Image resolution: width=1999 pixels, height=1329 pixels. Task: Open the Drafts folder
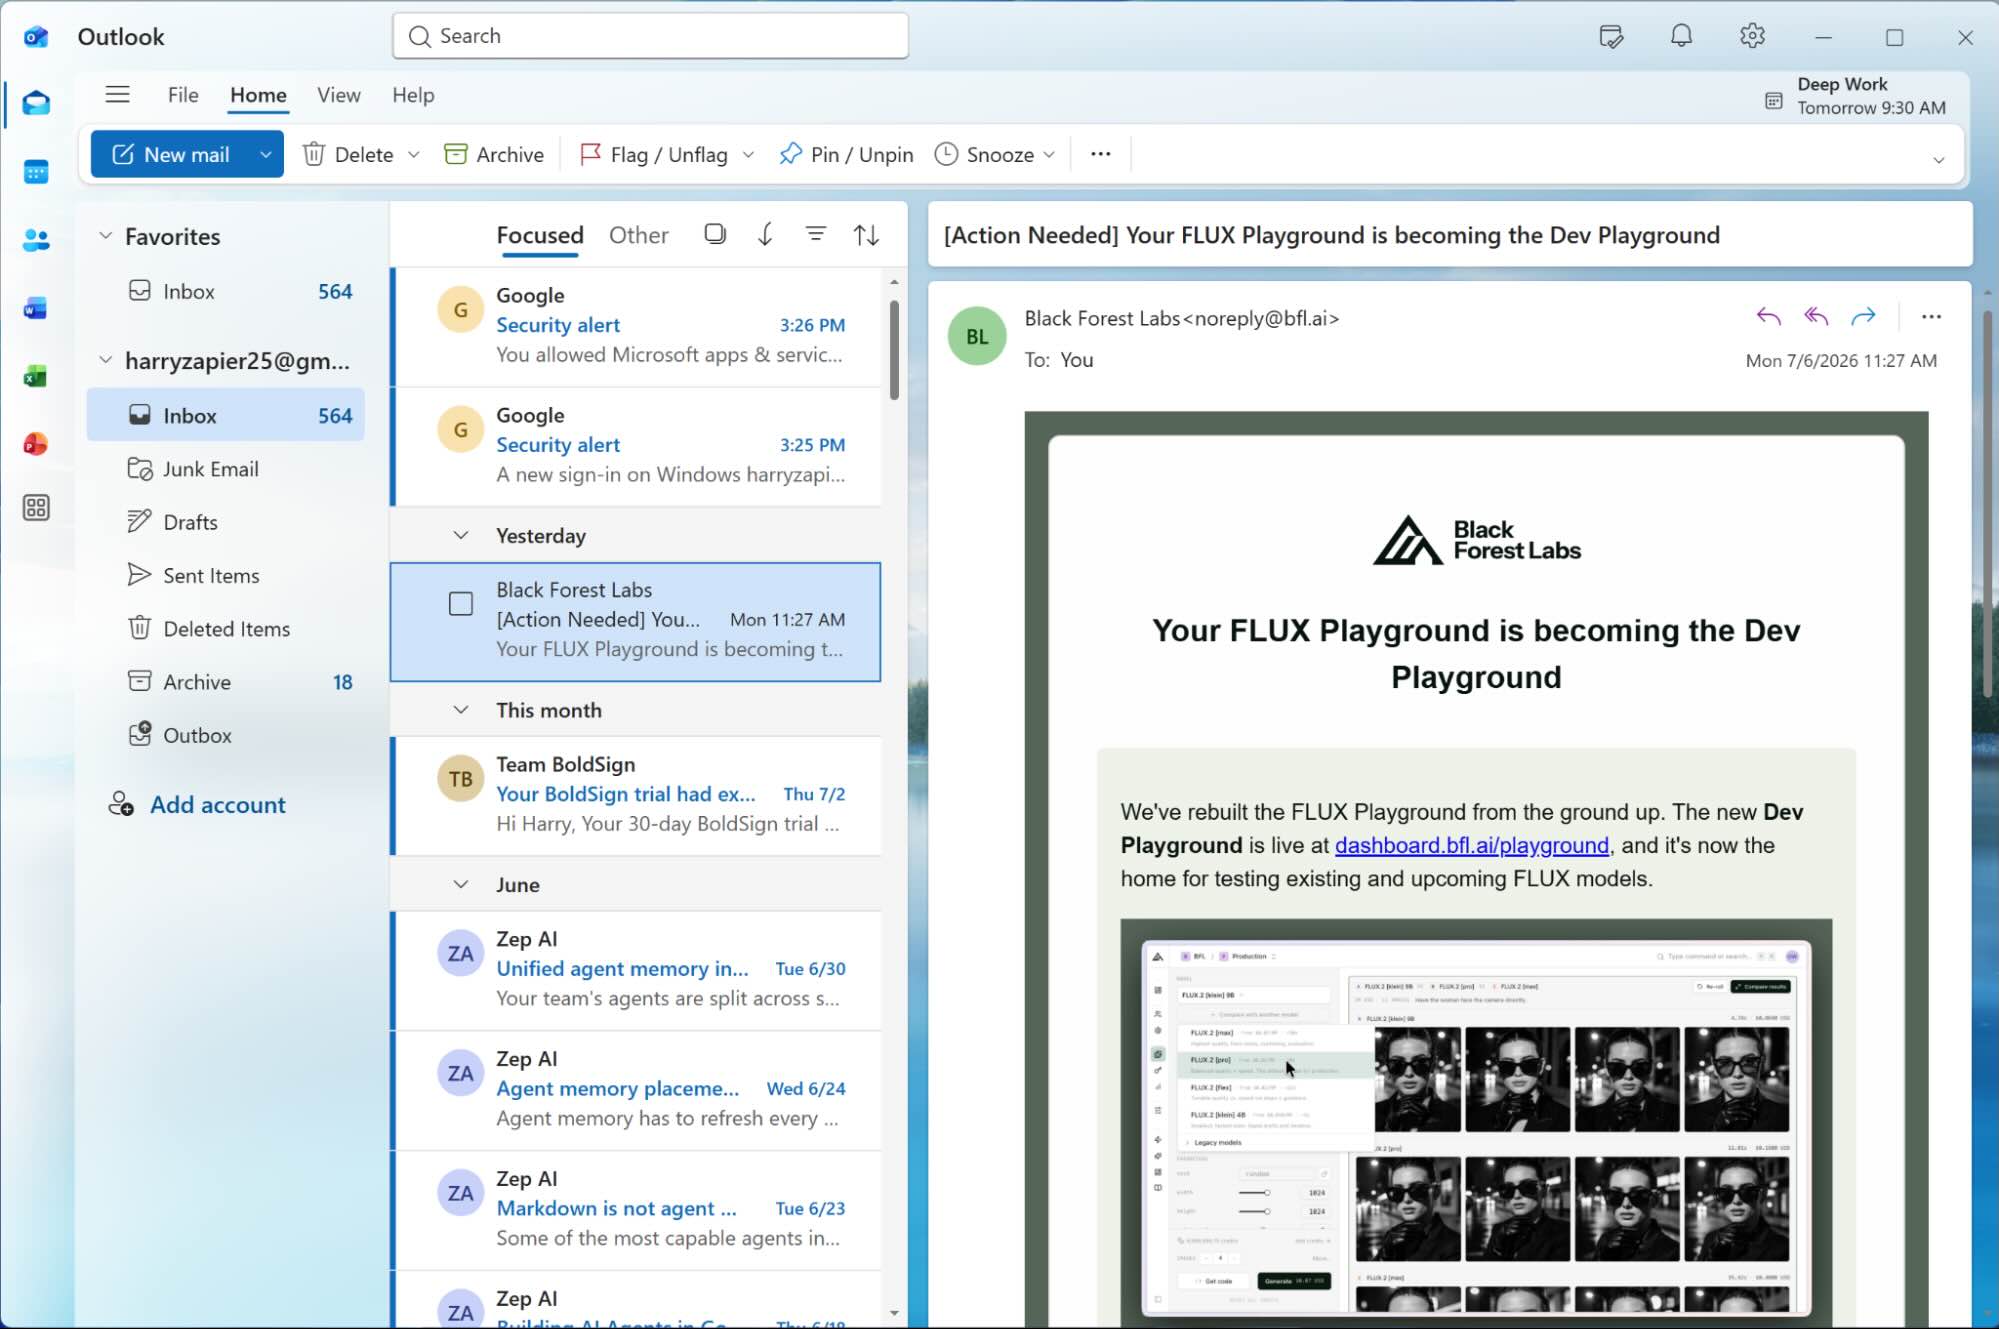pyautogui.click(x=225, y=522)
